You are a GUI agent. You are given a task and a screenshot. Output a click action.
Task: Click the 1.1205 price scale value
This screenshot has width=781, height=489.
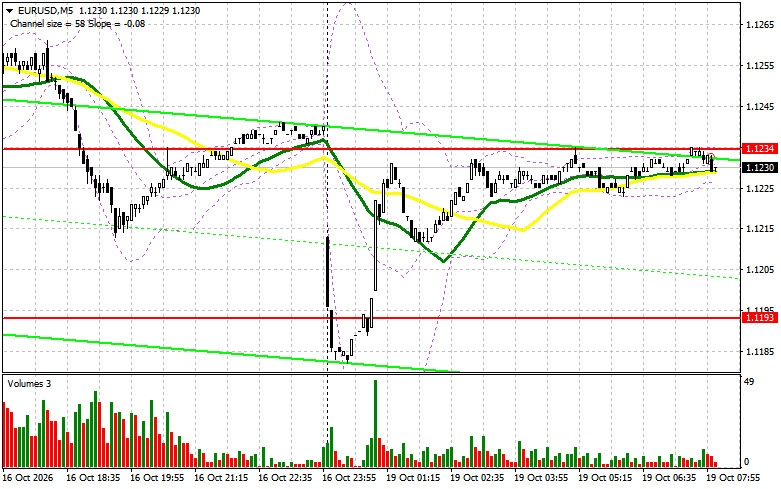(760, 270)
